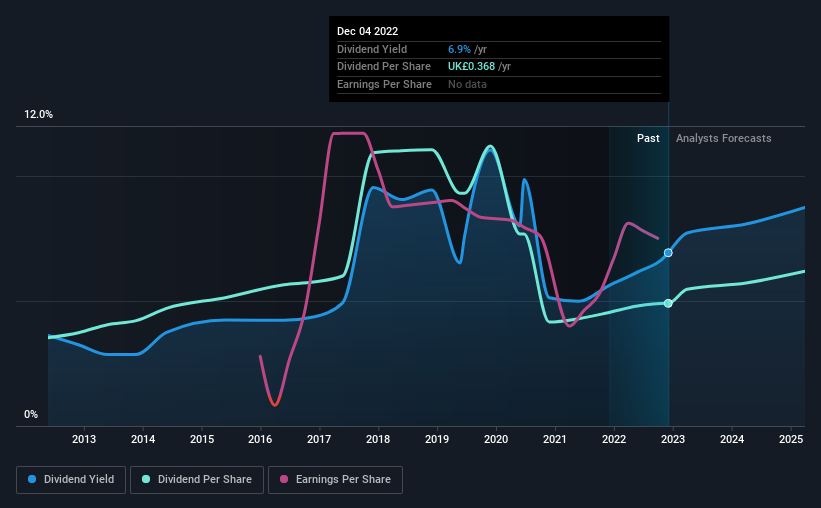Image resolution: width=821 pixels, height=508 pixels.
Task: Click the 2013 x-axis label
Action: pyautogui.click(x=84, y=439)
